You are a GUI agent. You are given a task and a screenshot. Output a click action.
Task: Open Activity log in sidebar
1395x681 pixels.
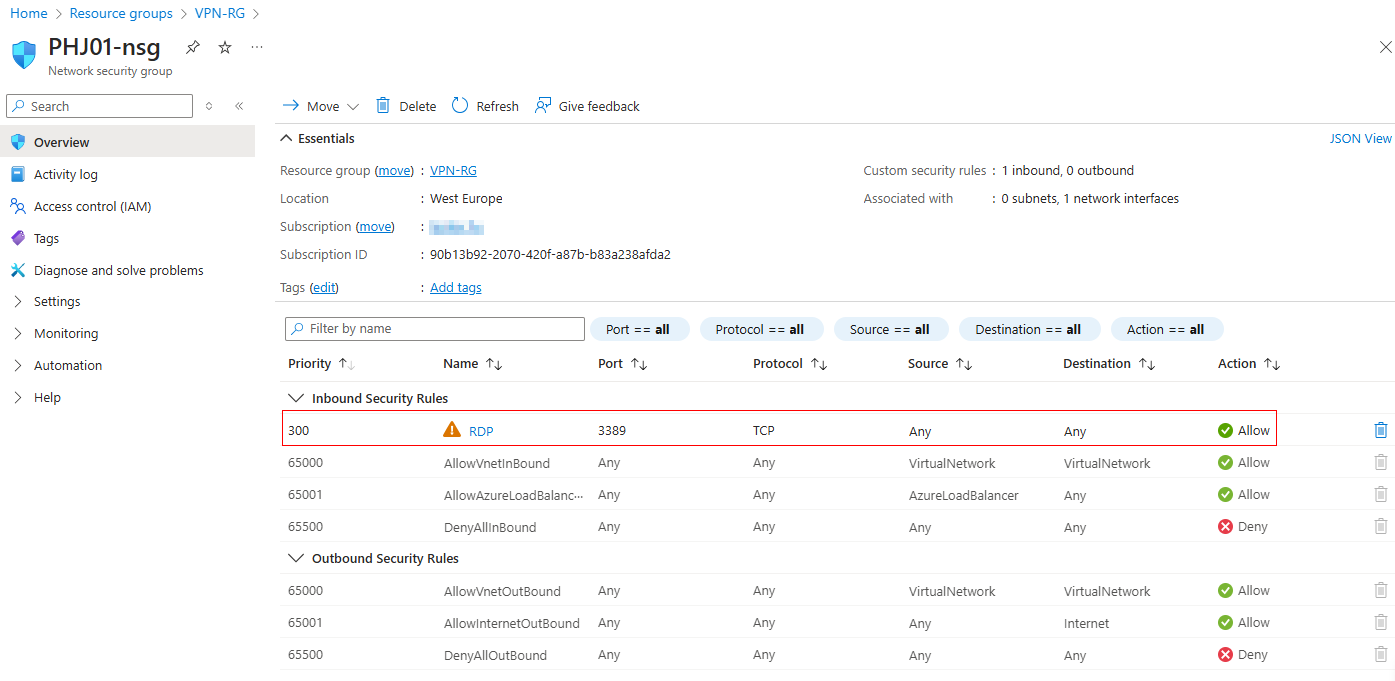coord(66,174)
